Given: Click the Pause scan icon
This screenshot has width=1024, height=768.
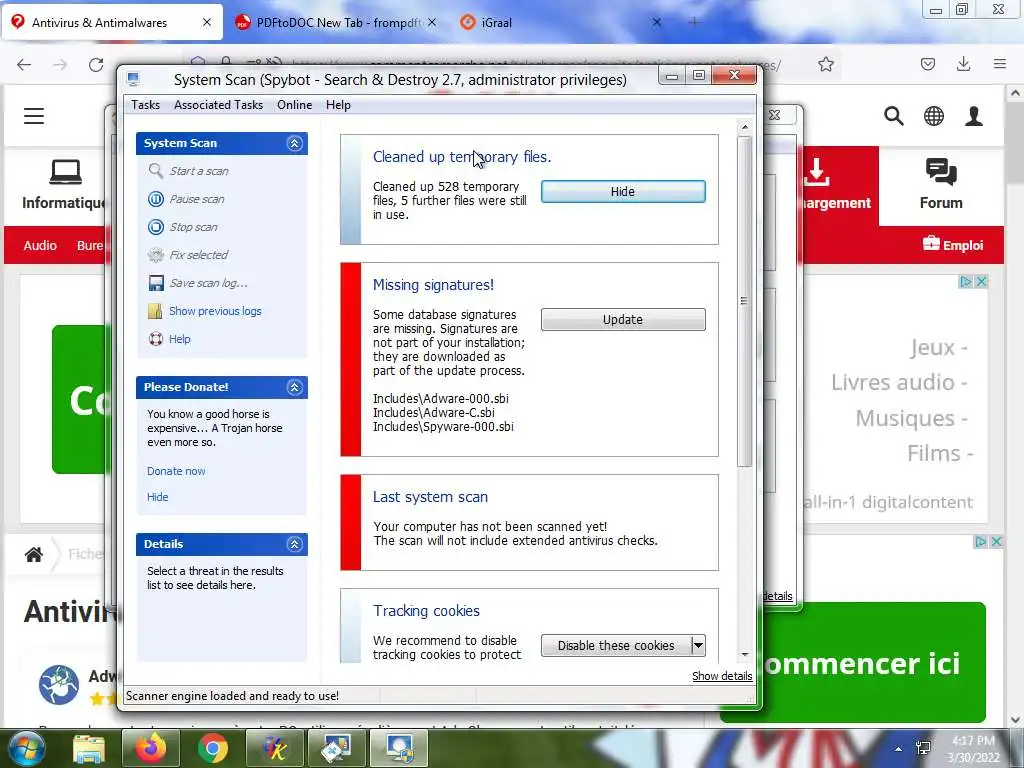Looking at the screenshot, I should tap(155, 199).
